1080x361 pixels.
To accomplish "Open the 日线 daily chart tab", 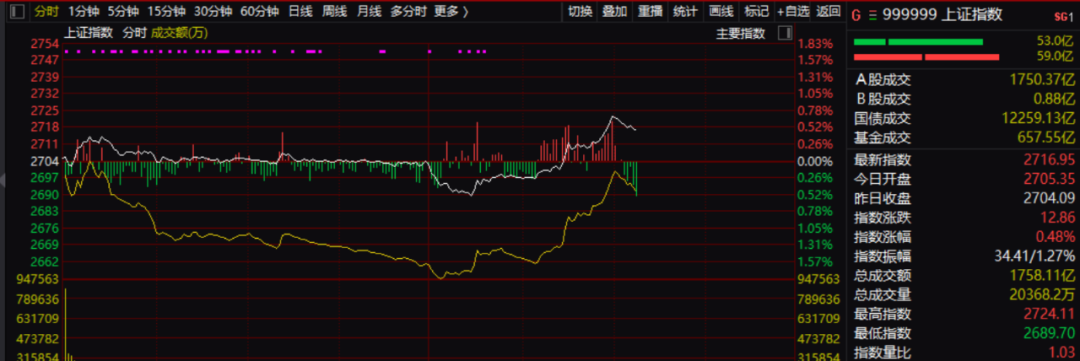I will click(300, 11).
